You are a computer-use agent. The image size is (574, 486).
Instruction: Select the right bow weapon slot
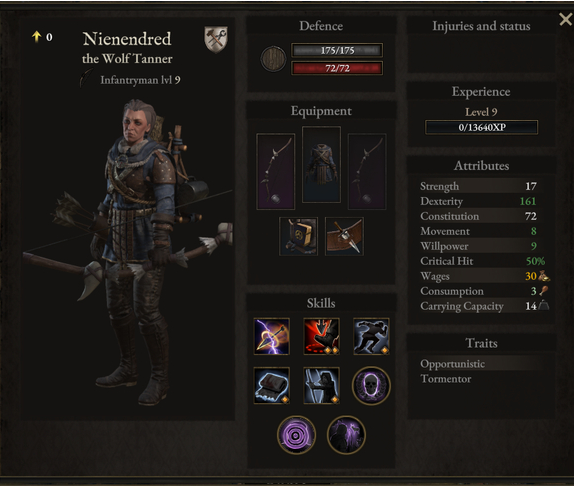pos(367,171)
